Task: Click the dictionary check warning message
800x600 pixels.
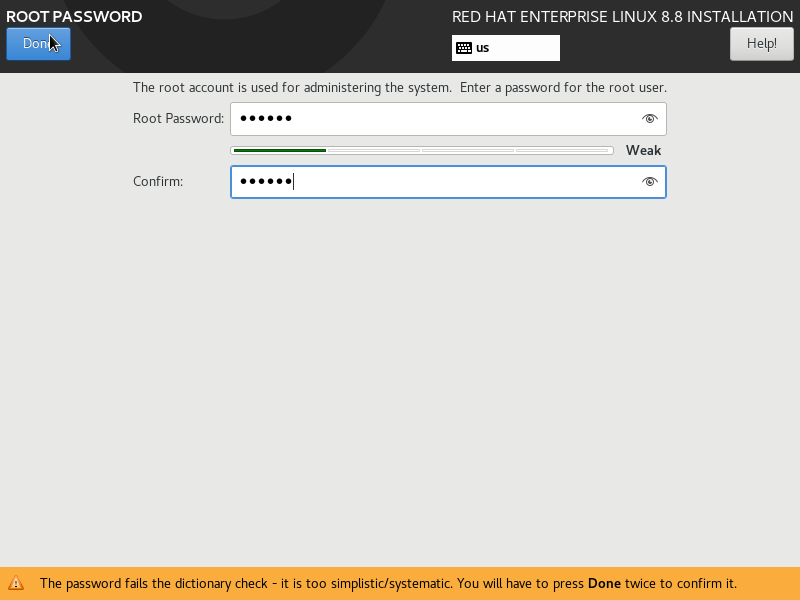Action: click(x=388, y=583)
